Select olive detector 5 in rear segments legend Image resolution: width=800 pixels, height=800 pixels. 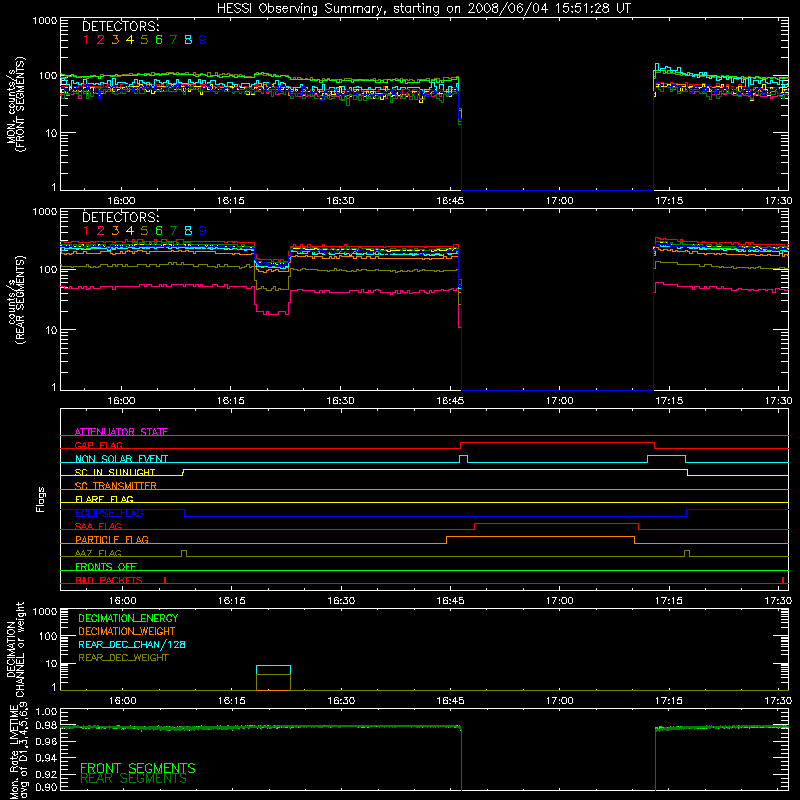coord(144,231)
